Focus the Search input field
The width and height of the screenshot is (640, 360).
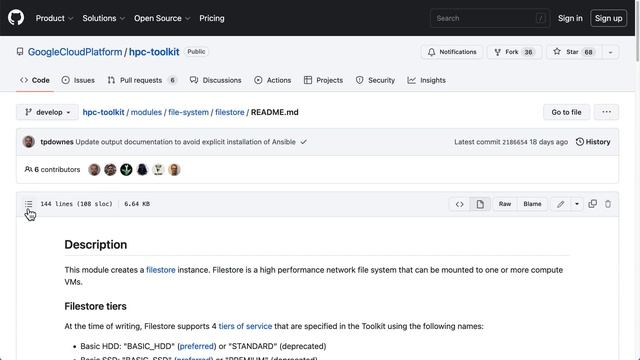(490, 18)
